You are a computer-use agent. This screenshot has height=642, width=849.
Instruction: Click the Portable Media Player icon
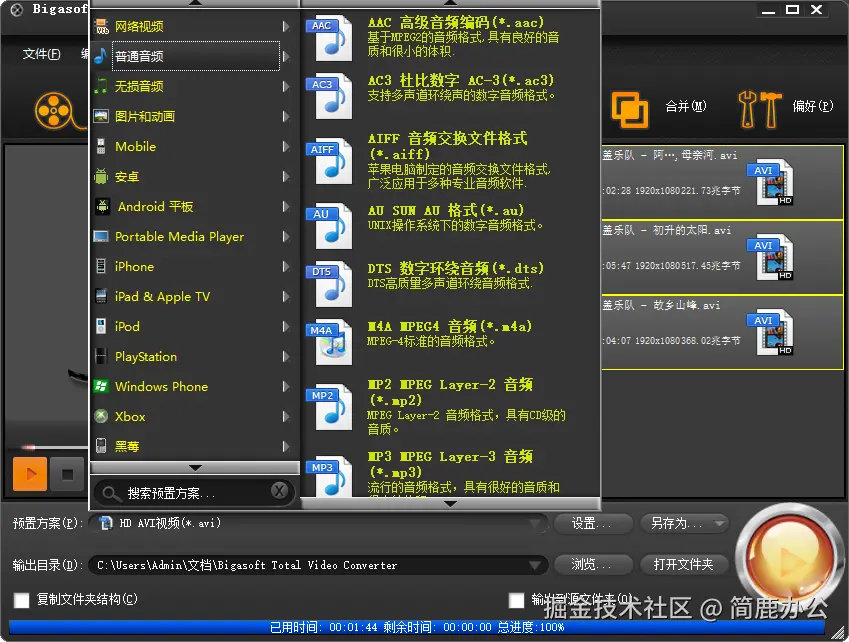click(101, 237)
